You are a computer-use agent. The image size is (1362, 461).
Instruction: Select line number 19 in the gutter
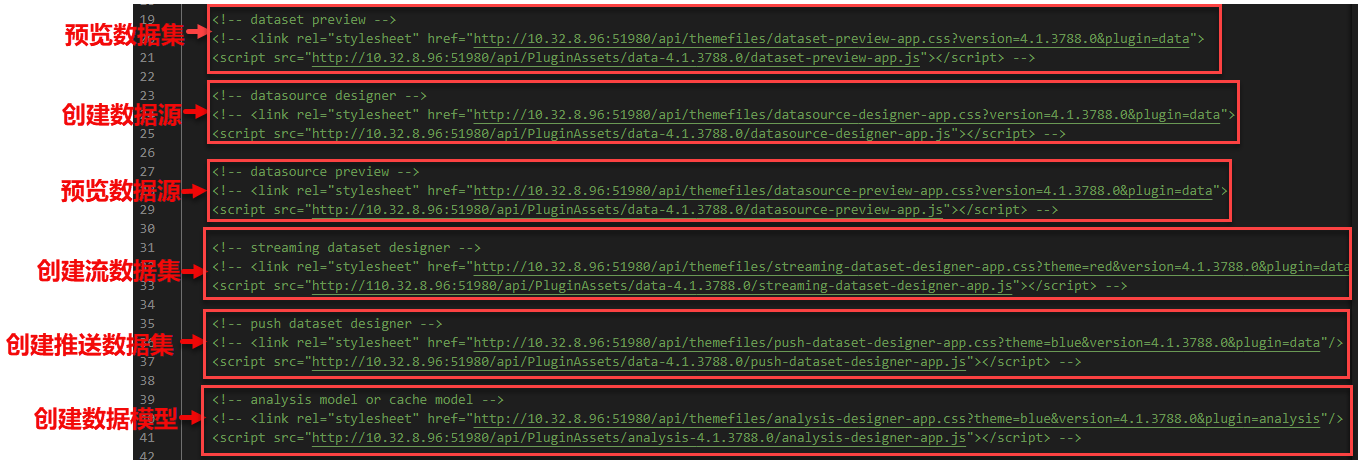coord(147,20)
